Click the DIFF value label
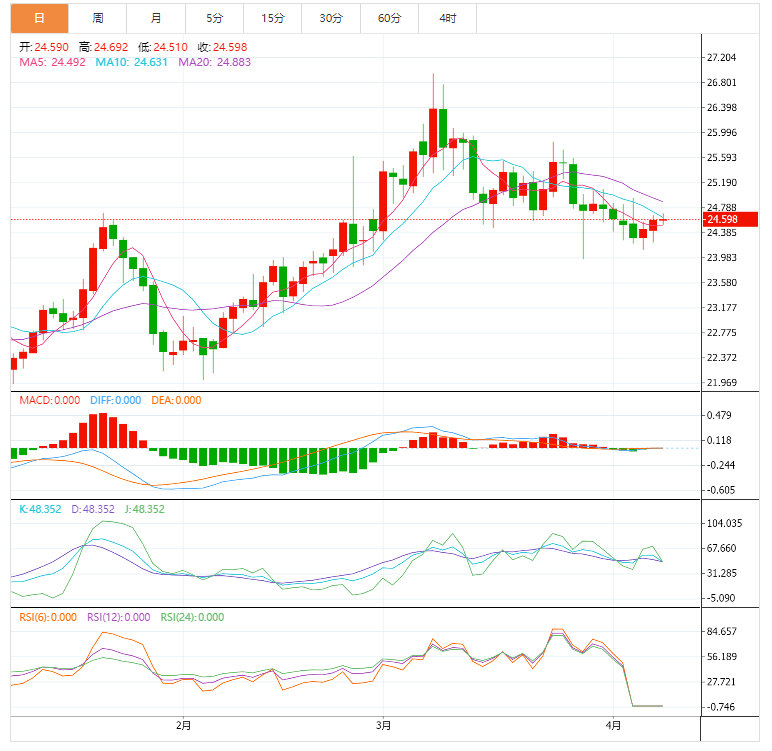 click(114, 400)
